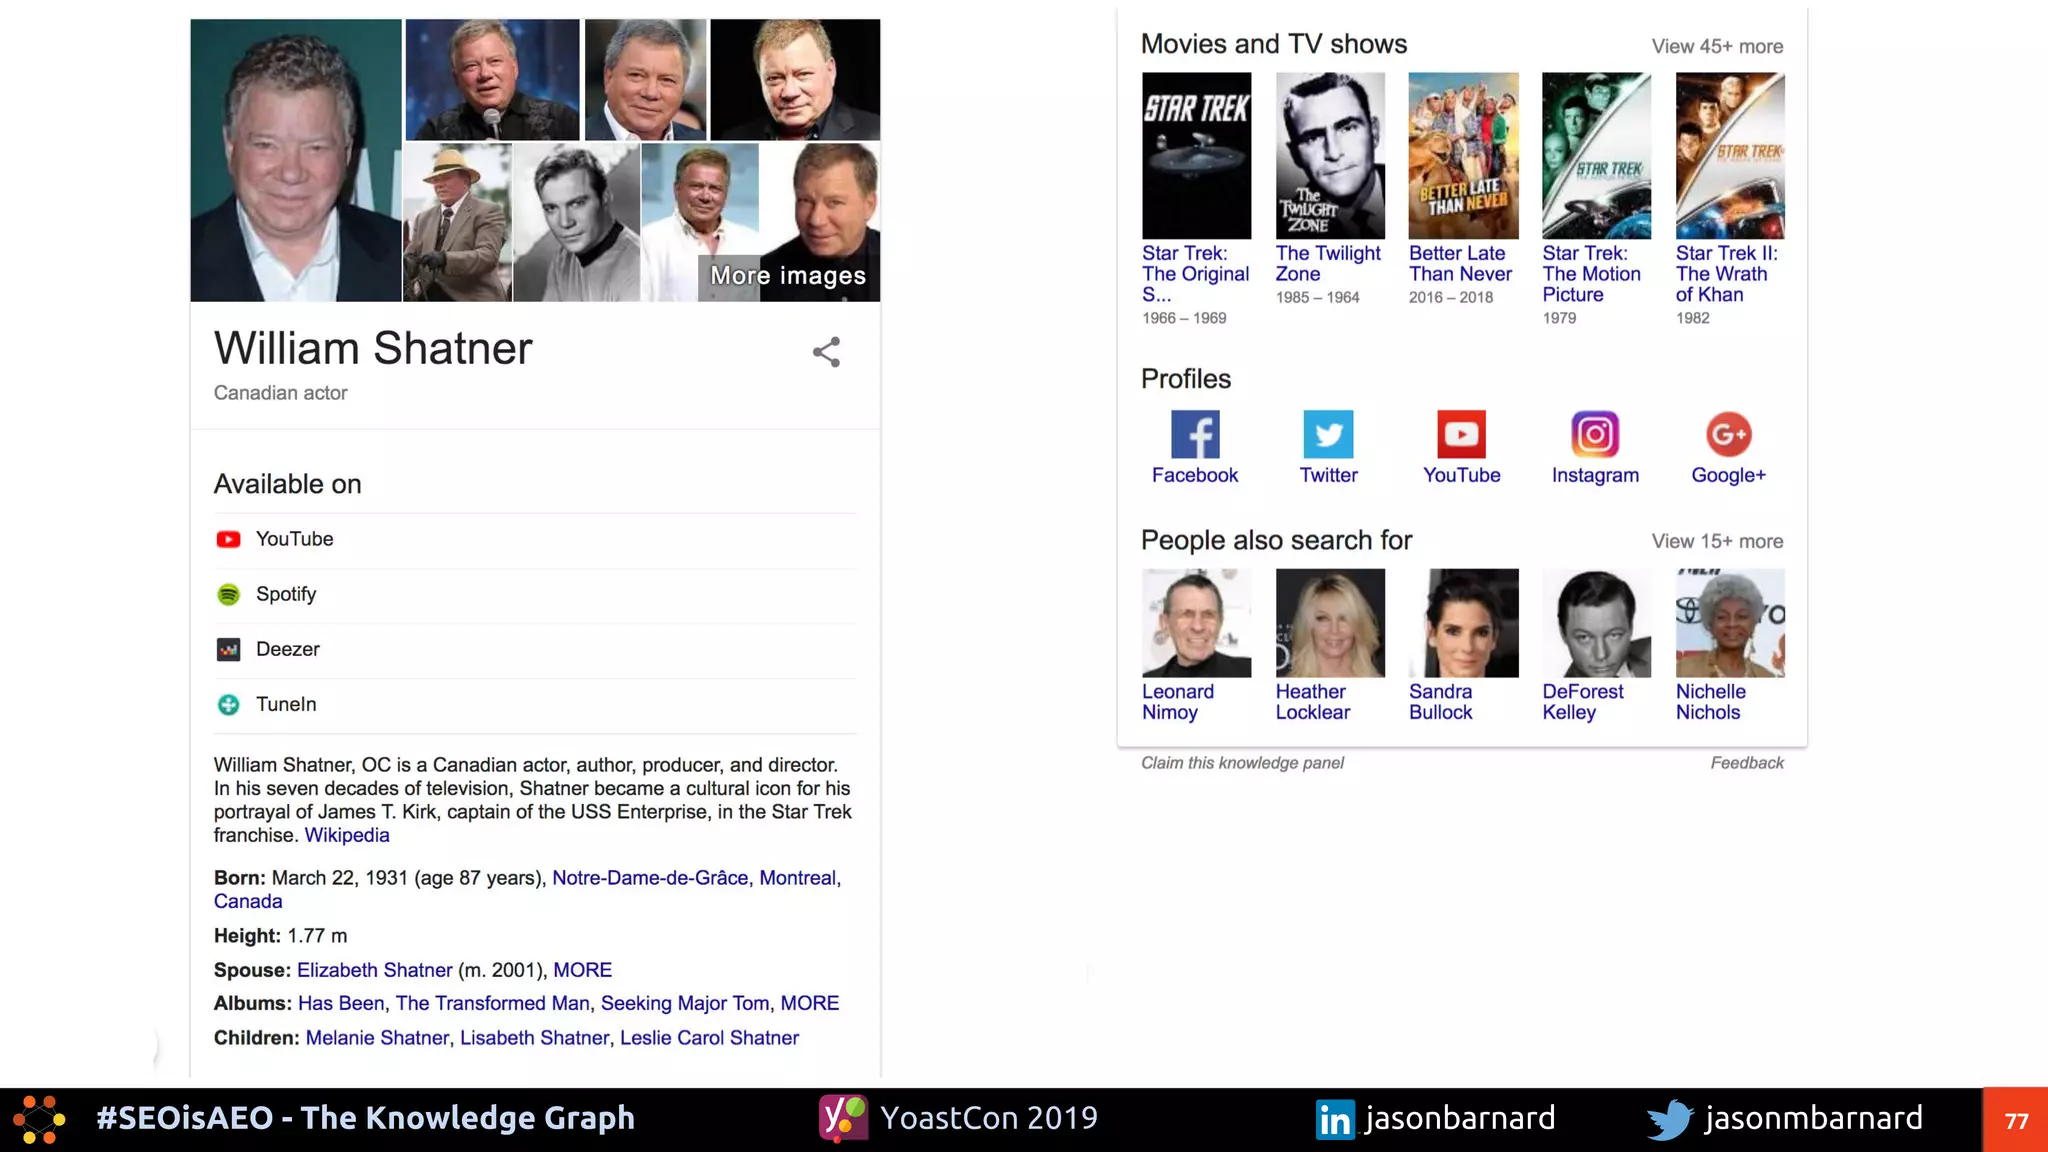Click the share icon beside William Shatner
Viewport: 2048px width, 1152px height.
coord(826,352)
